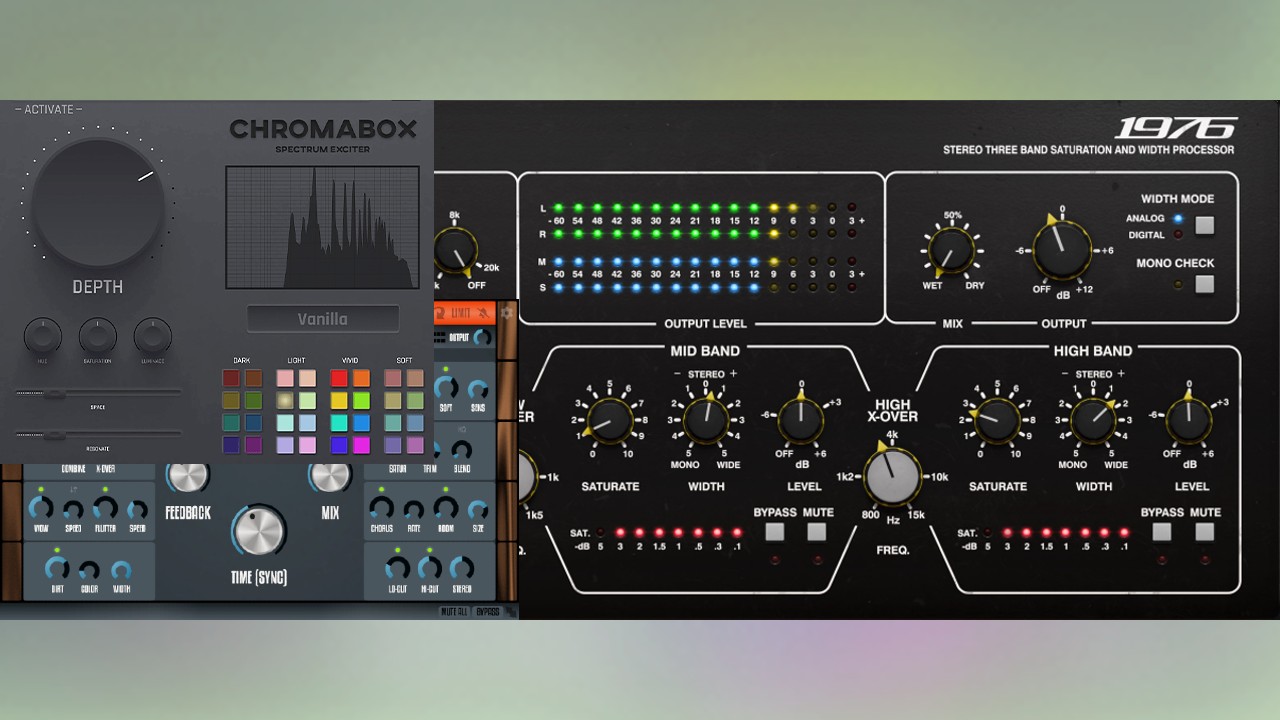Click the spectrum analyzer display in Chromabox
Image resolution: width=1280 pixels, height=720 pixels.
[323, 227]
